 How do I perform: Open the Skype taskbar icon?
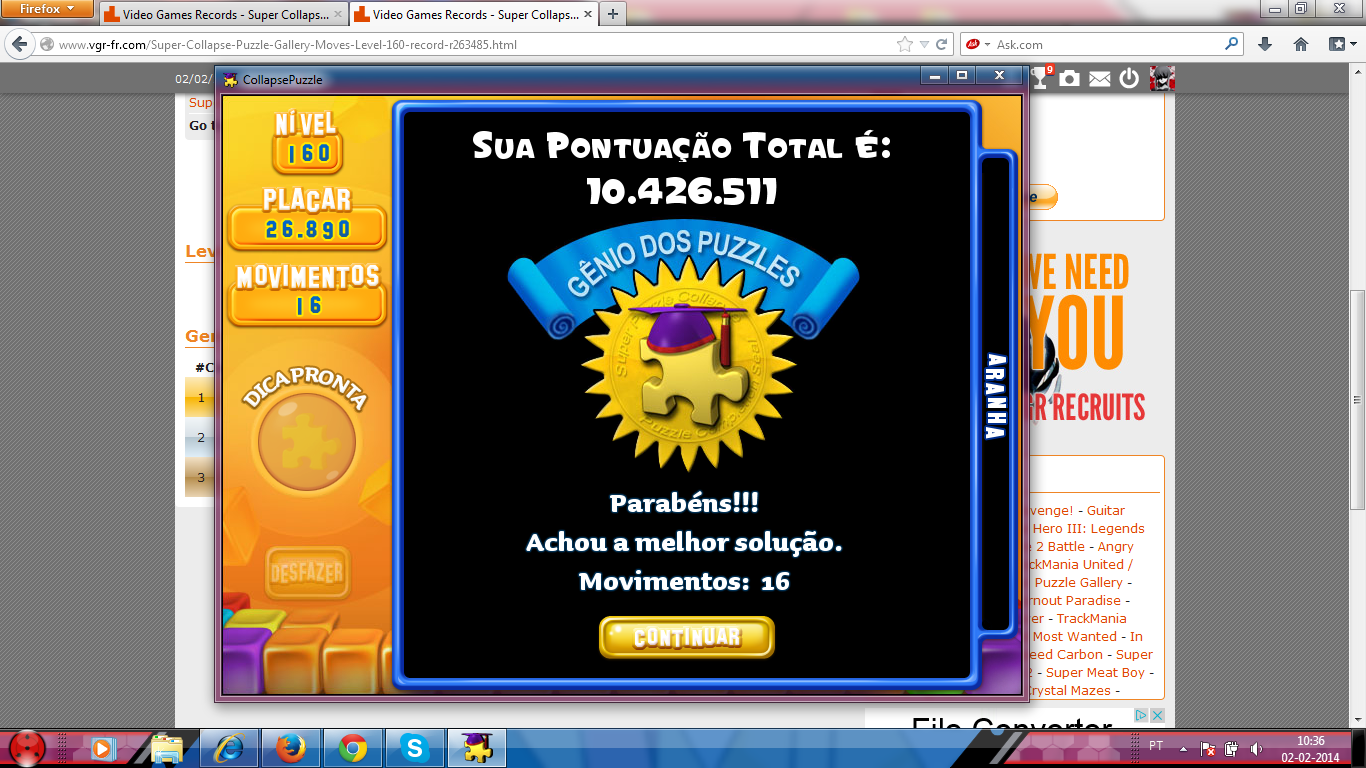[x=414, y=747]
